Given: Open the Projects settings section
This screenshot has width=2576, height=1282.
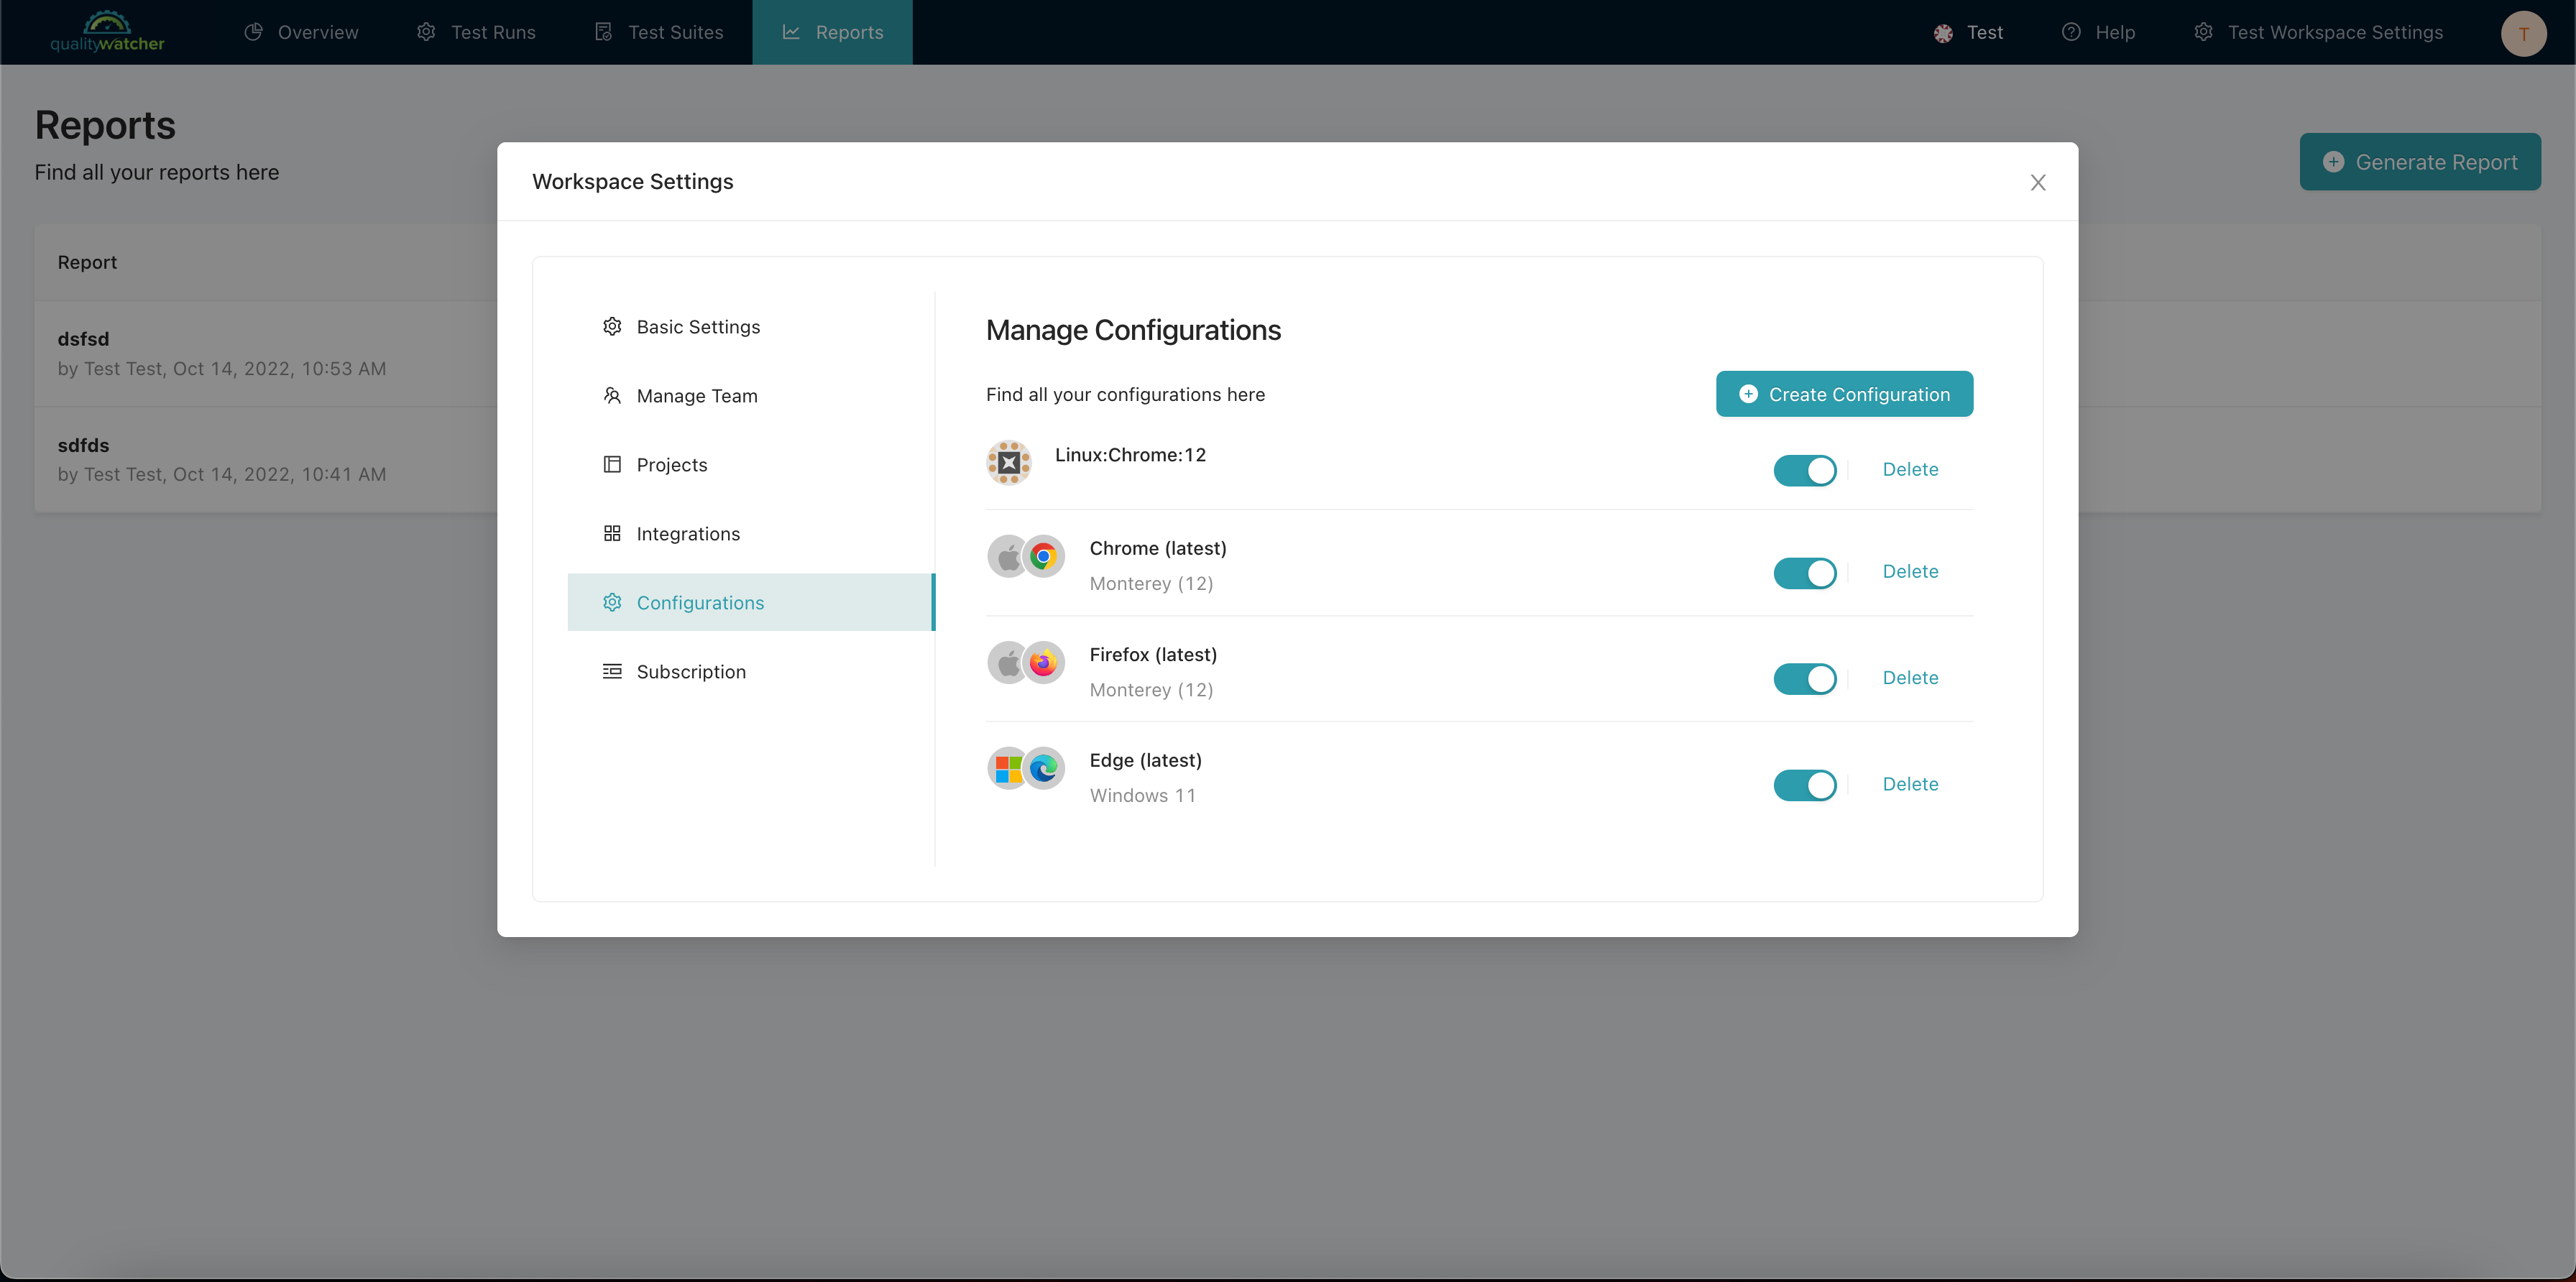Looking at the screenshot, I should point(751,464).
